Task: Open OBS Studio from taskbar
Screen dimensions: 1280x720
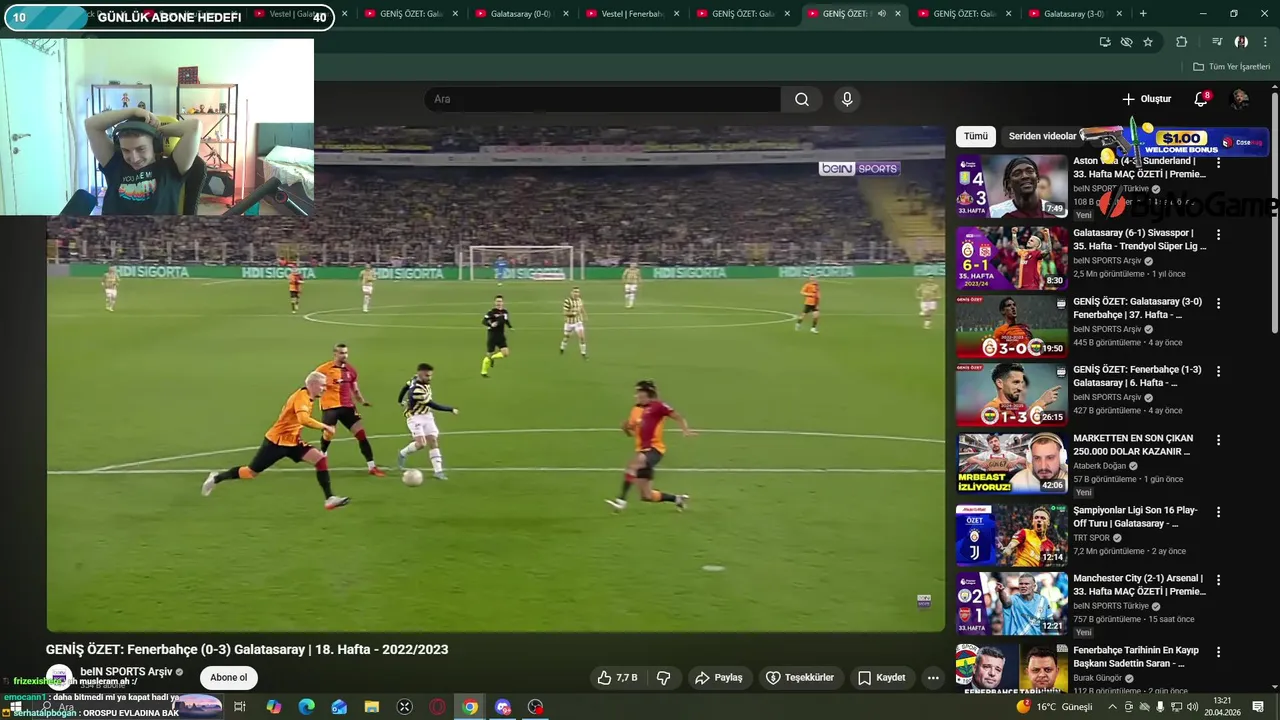Action: [536, 707]
